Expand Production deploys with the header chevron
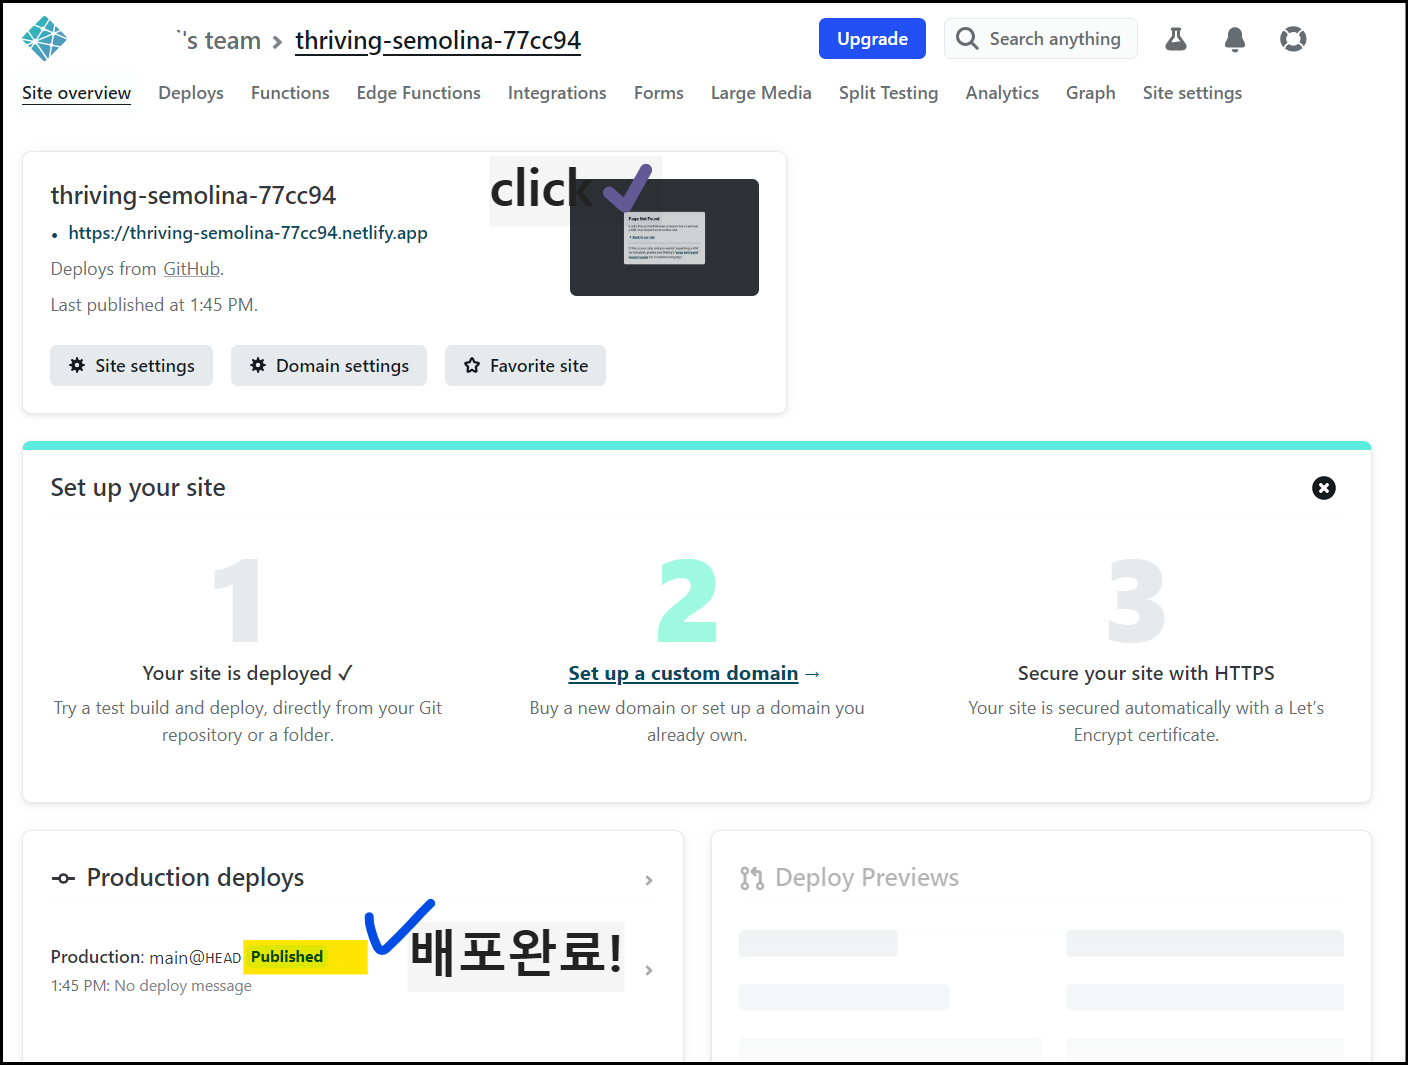The height and width of the screenshot is (1065, 1408). click(x=649, y=880)
